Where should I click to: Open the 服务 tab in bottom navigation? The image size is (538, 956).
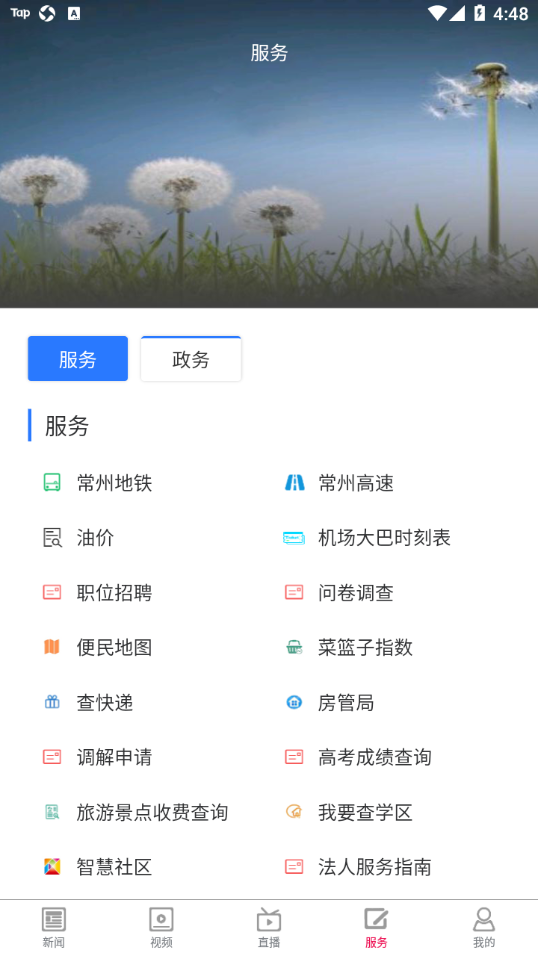click(376, 927)
